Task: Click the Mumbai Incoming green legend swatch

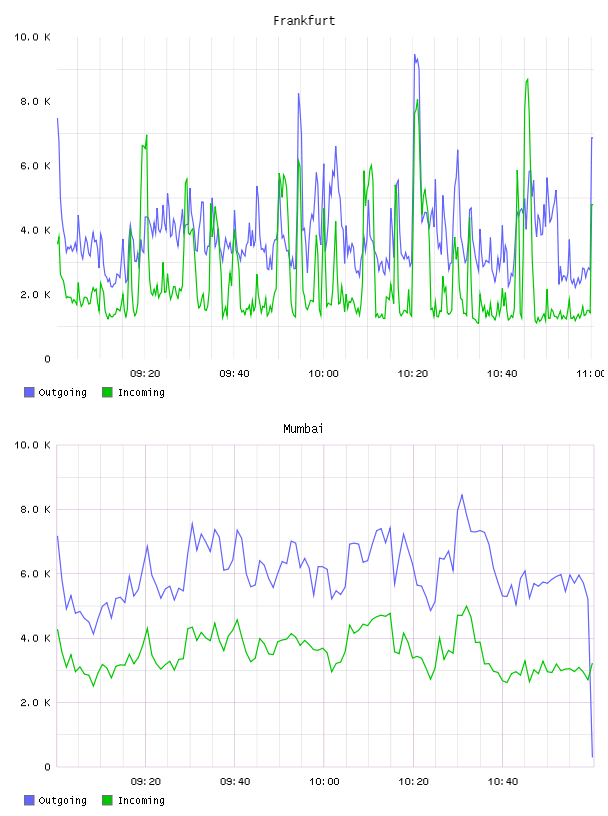Action: [x=107, y=800]
